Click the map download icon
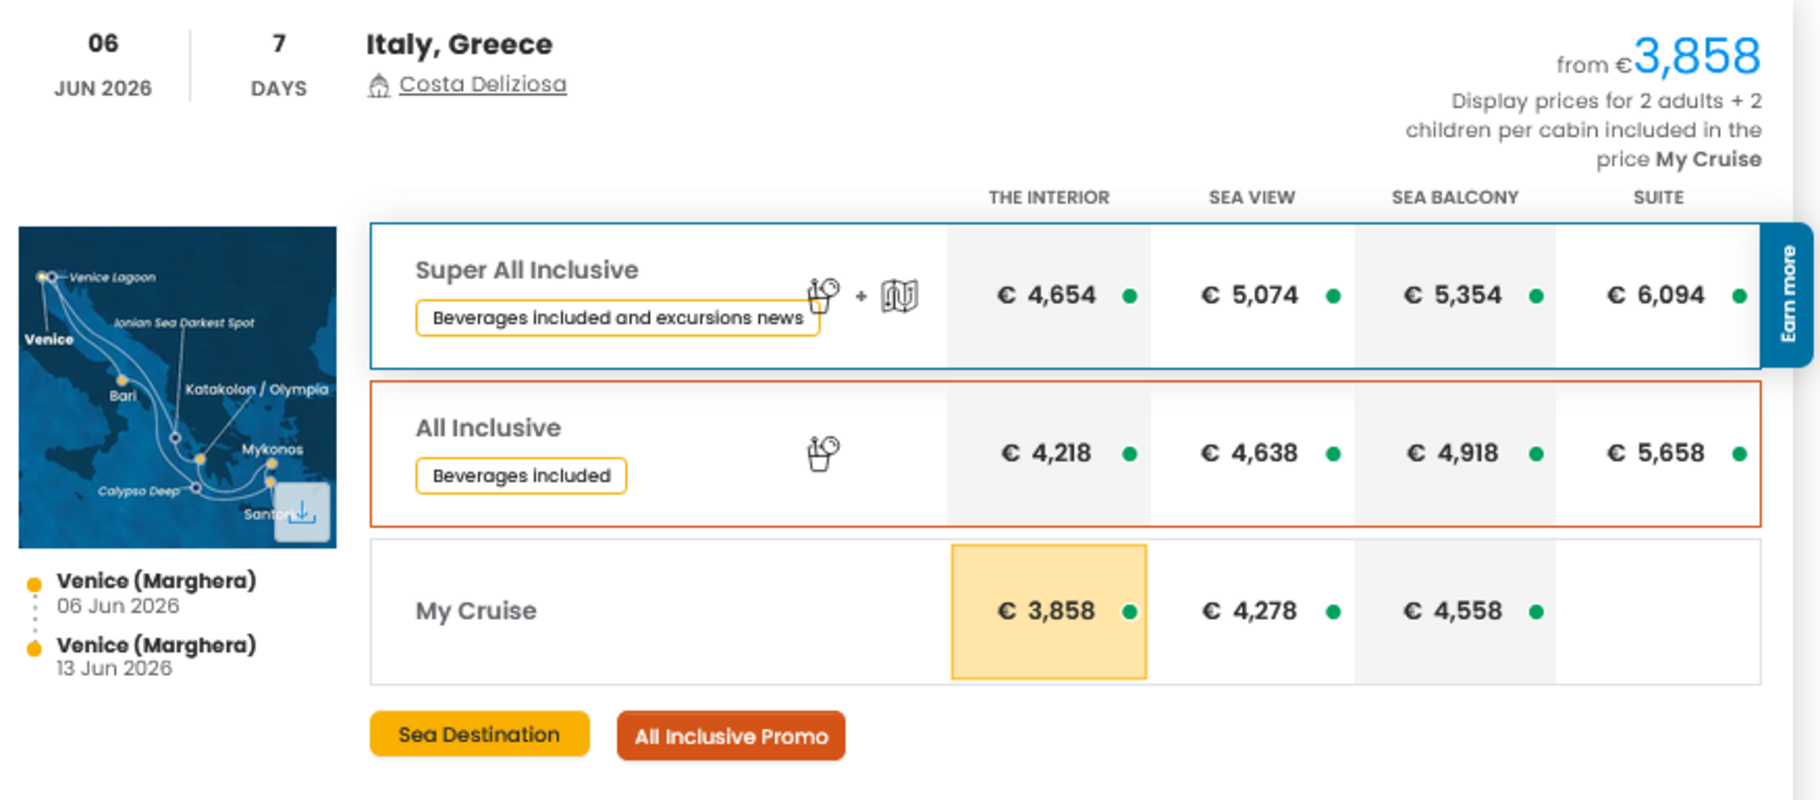Viewport: 1820px width, 800px height. click(x=302, y=513)
